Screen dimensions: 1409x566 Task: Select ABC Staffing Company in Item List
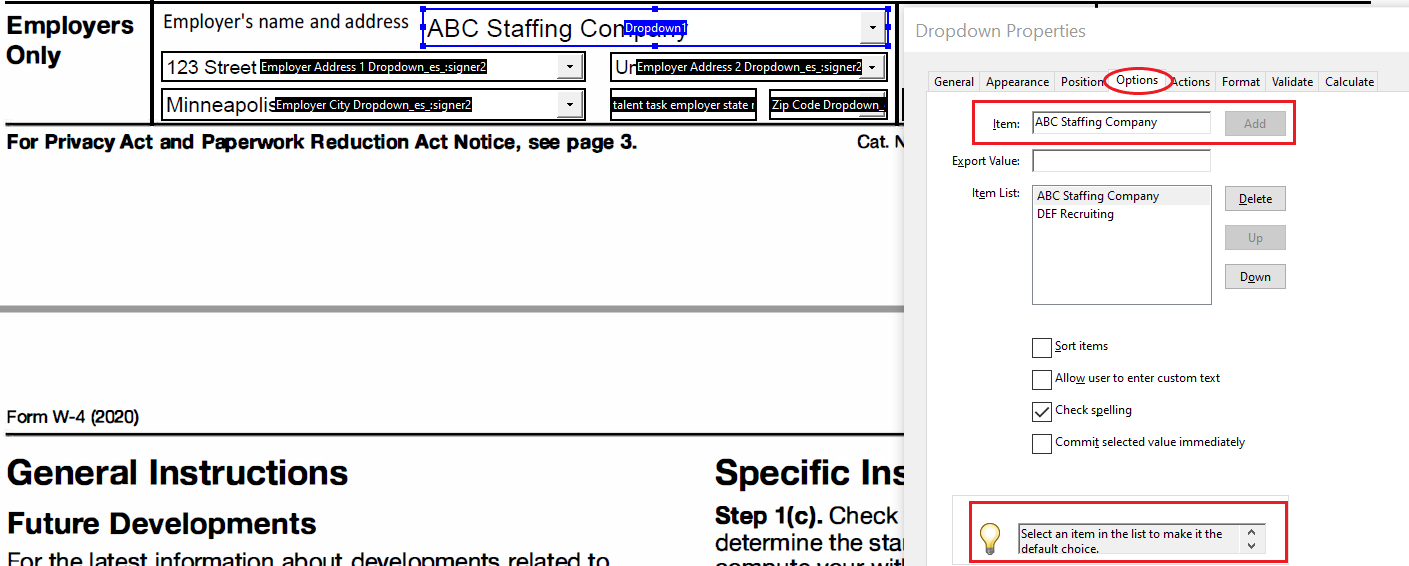1121,196
